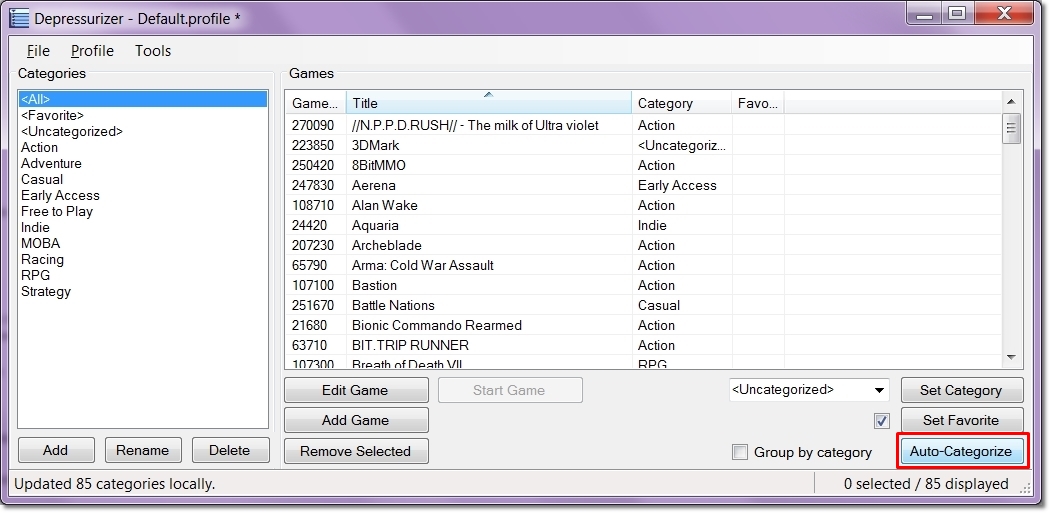Click the Delete category button
Screen dimensions: 1050x513
[x=230, y=450]
